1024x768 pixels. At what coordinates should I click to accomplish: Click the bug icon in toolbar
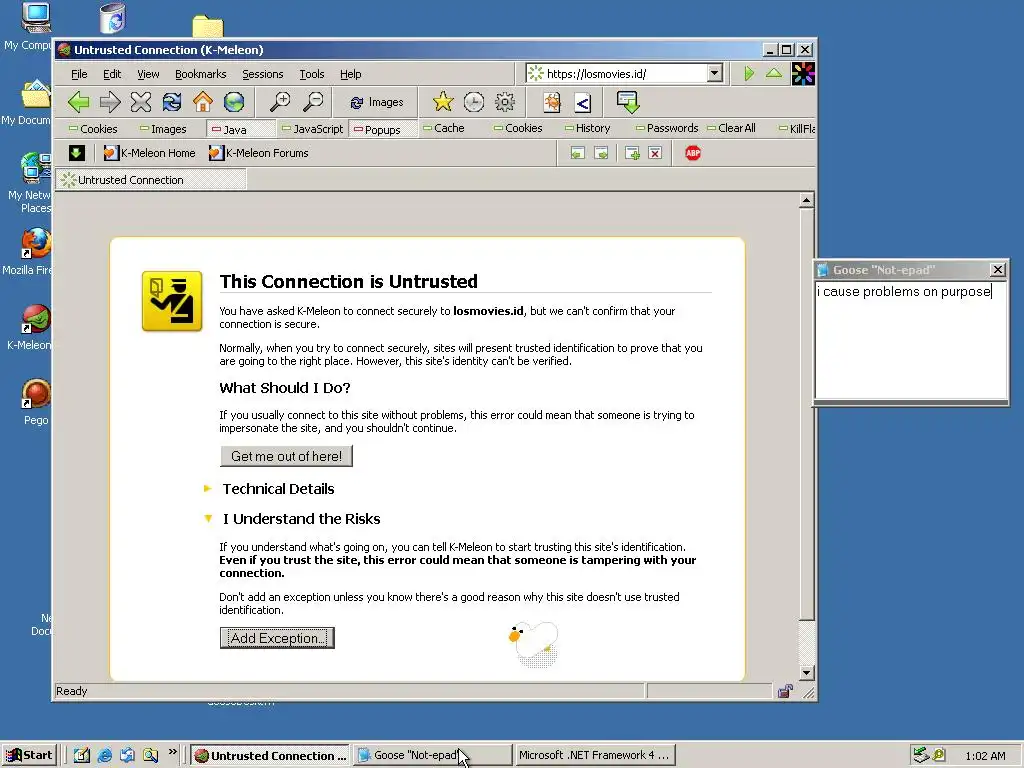(x=552, y=102)
